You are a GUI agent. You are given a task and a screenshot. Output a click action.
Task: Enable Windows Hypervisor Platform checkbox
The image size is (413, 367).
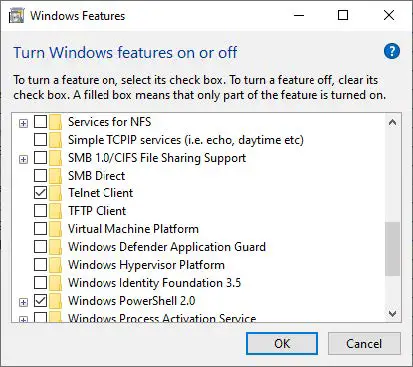[40, 265]
